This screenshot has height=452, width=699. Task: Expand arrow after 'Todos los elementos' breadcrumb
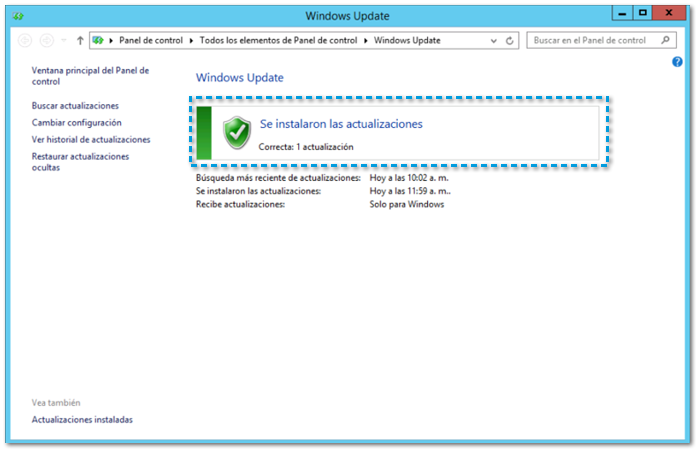pyautogui.click(x=366, y=41)
